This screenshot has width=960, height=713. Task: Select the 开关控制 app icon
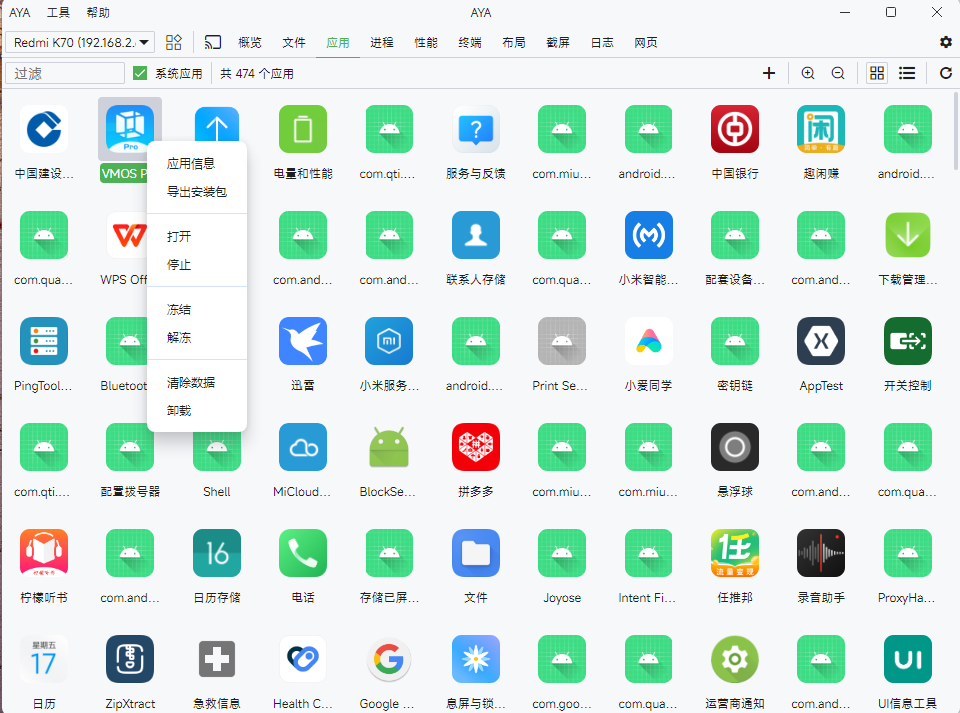coord(907,341)
